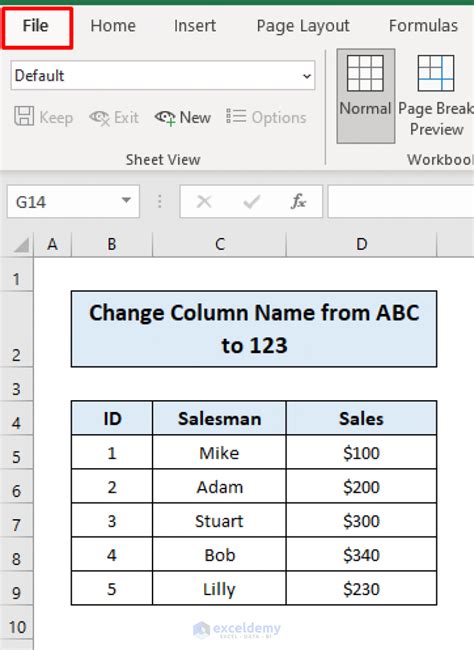Select row 10 header

[16, 622]
